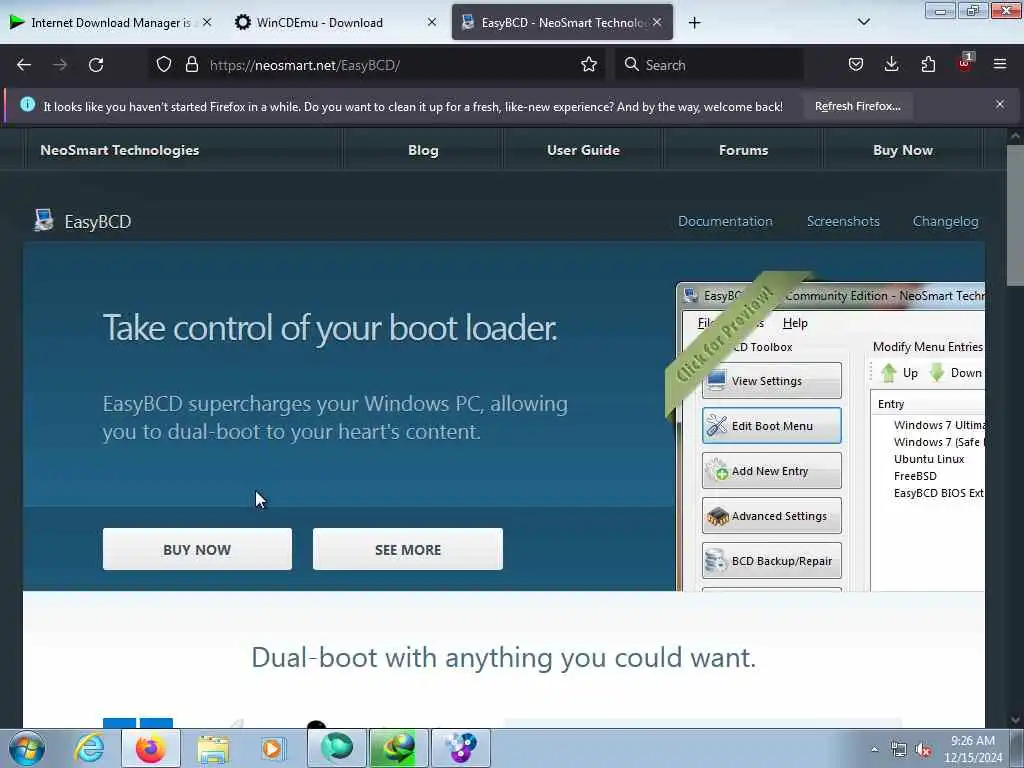Image resolution: width=1024 pixels, height=768 pixels.
Task: Switch to Internet Download Manager tab
Action: pos(111,22)
